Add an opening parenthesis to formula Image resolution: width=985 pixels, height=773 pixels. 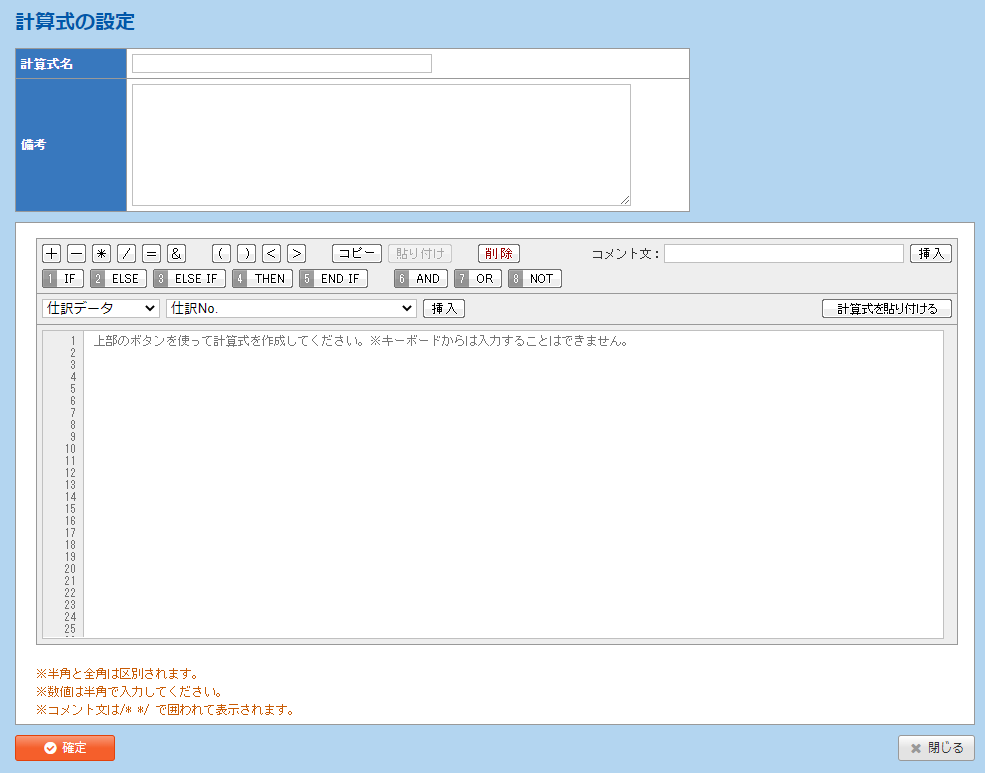coord(221,253)
